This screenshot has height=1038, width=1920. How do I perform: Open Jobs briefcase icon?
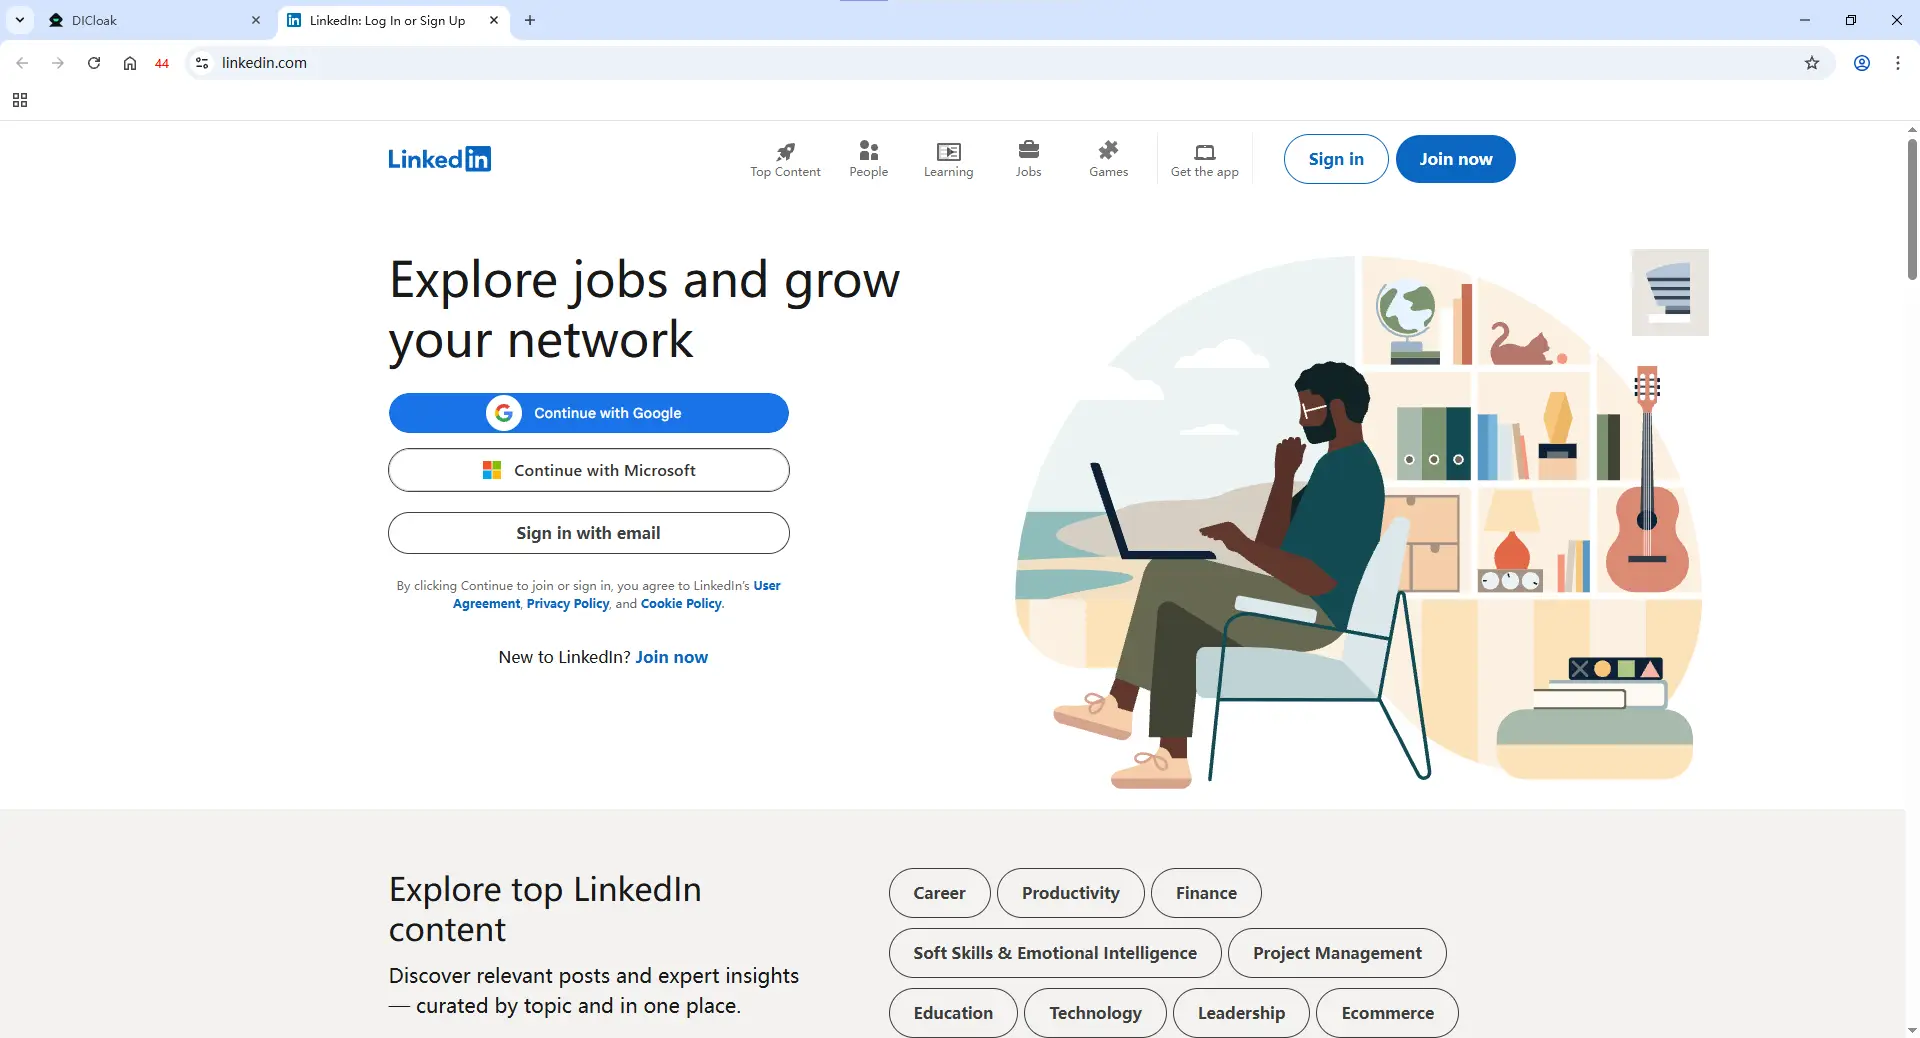1028,150
